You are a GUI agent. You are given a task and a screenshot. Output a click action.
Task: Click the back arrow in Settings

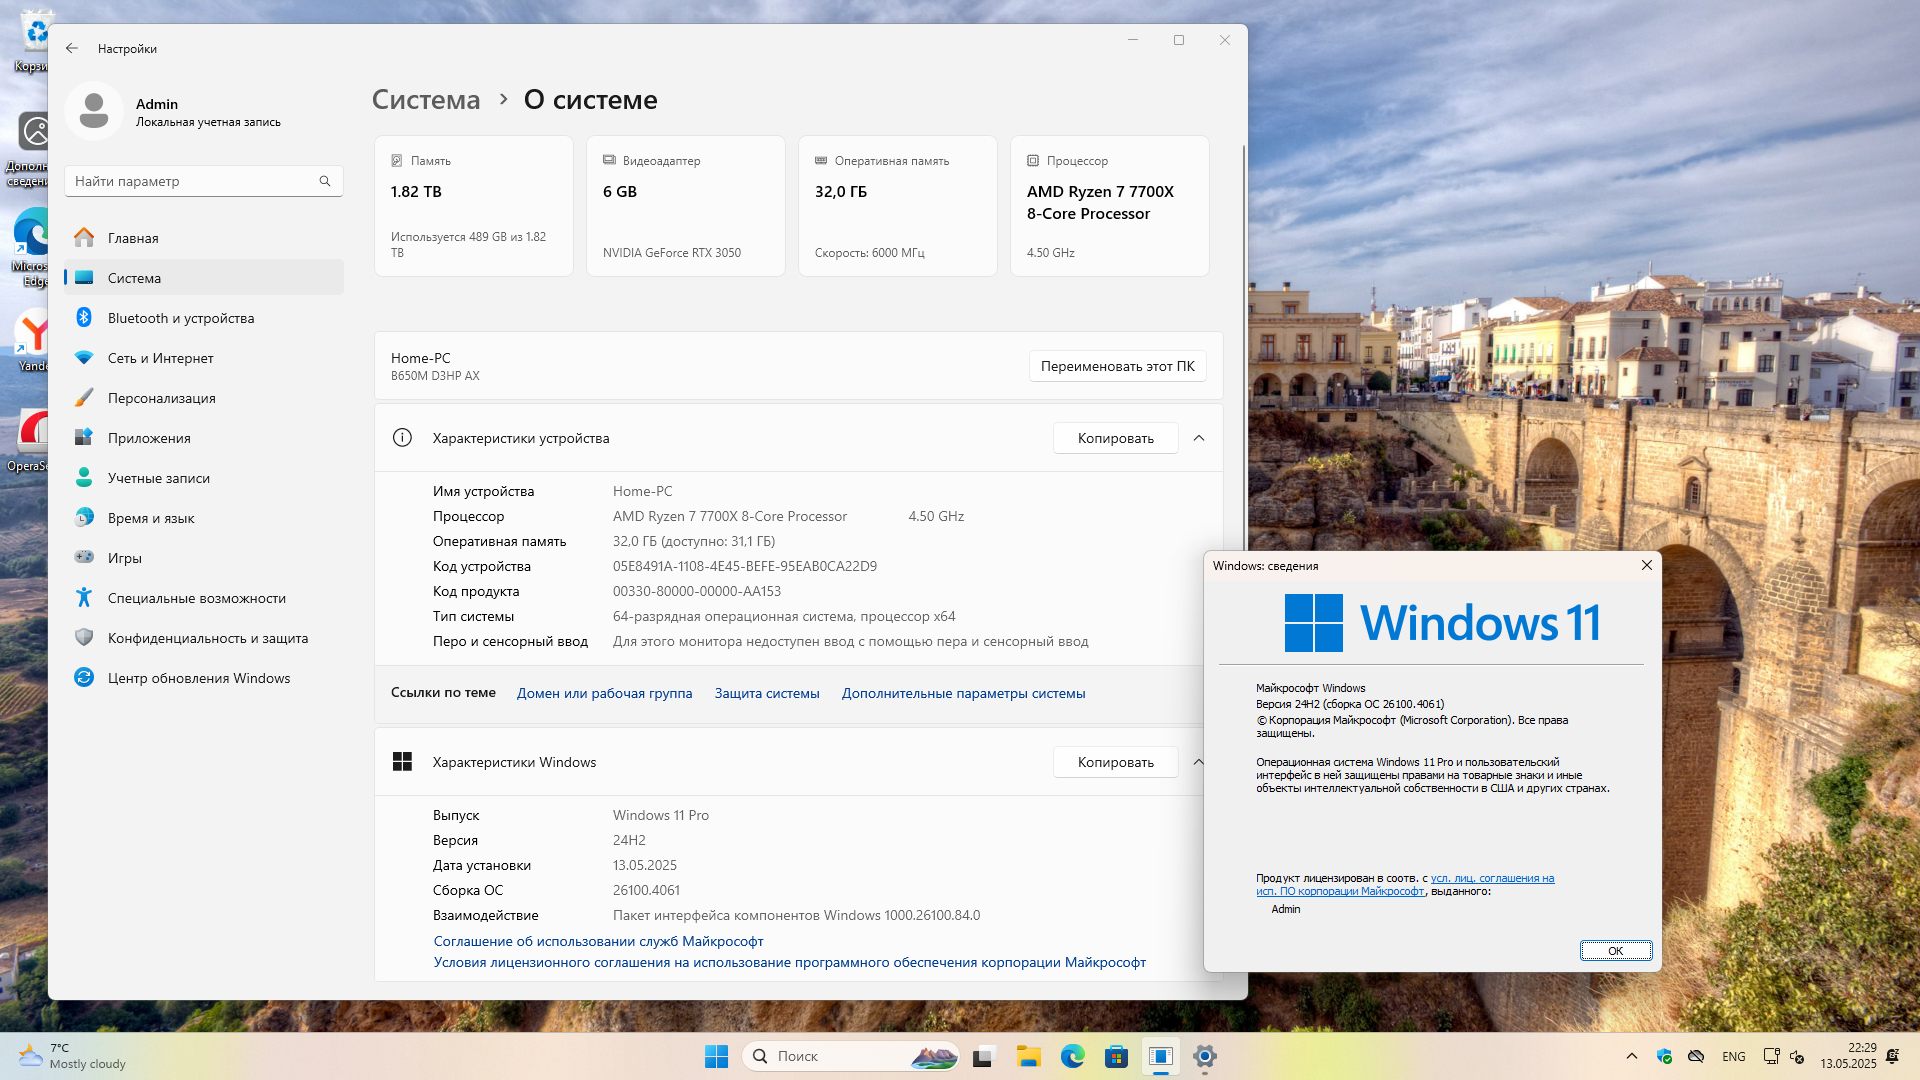click(71, 48)
